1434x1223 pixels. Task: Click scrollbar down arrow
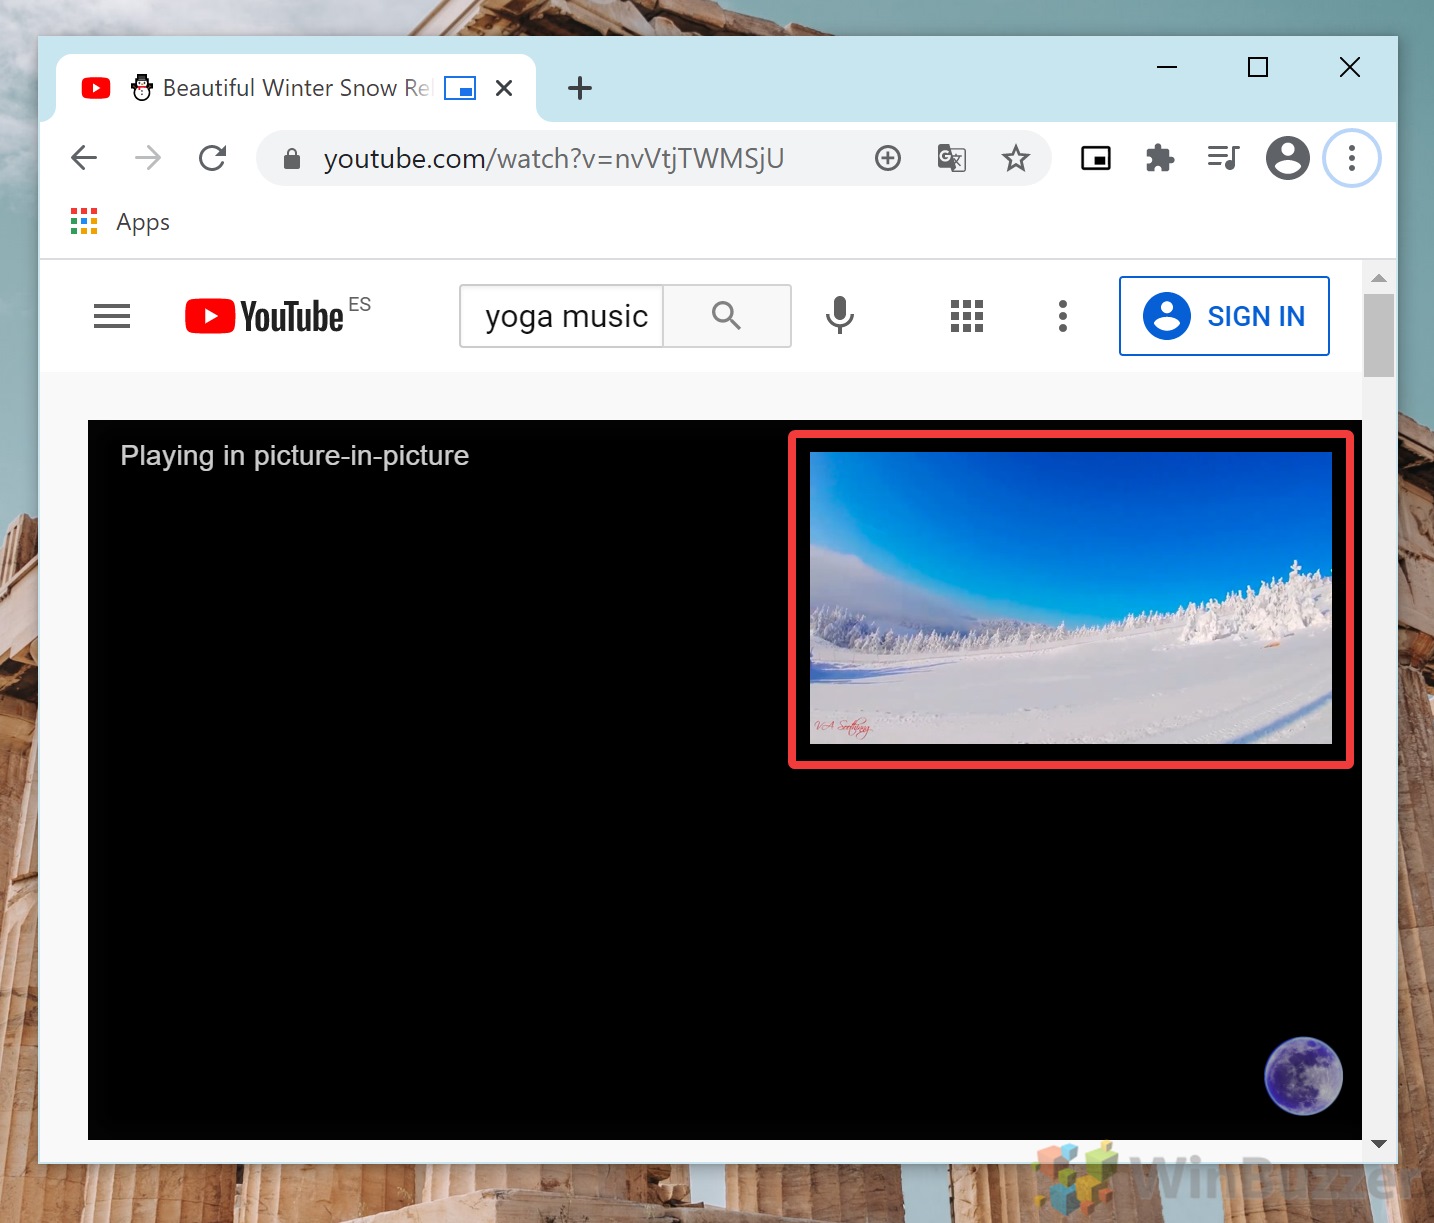[1379, 1143]
